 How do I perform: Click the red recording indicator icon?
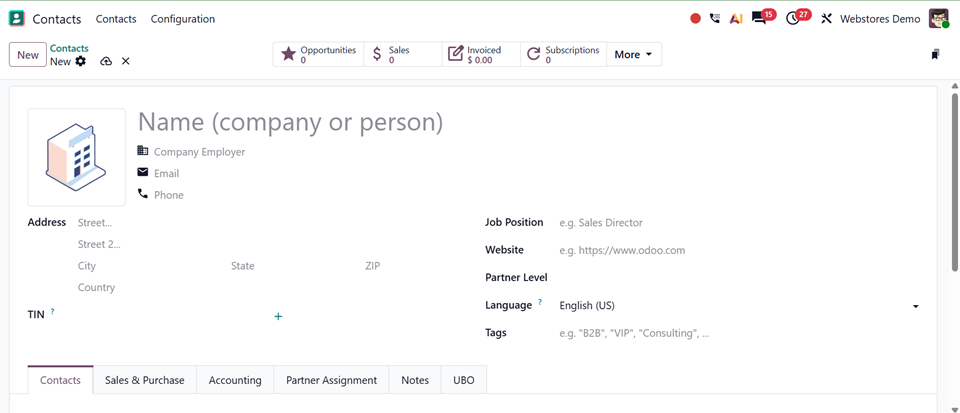coord(695,19)
